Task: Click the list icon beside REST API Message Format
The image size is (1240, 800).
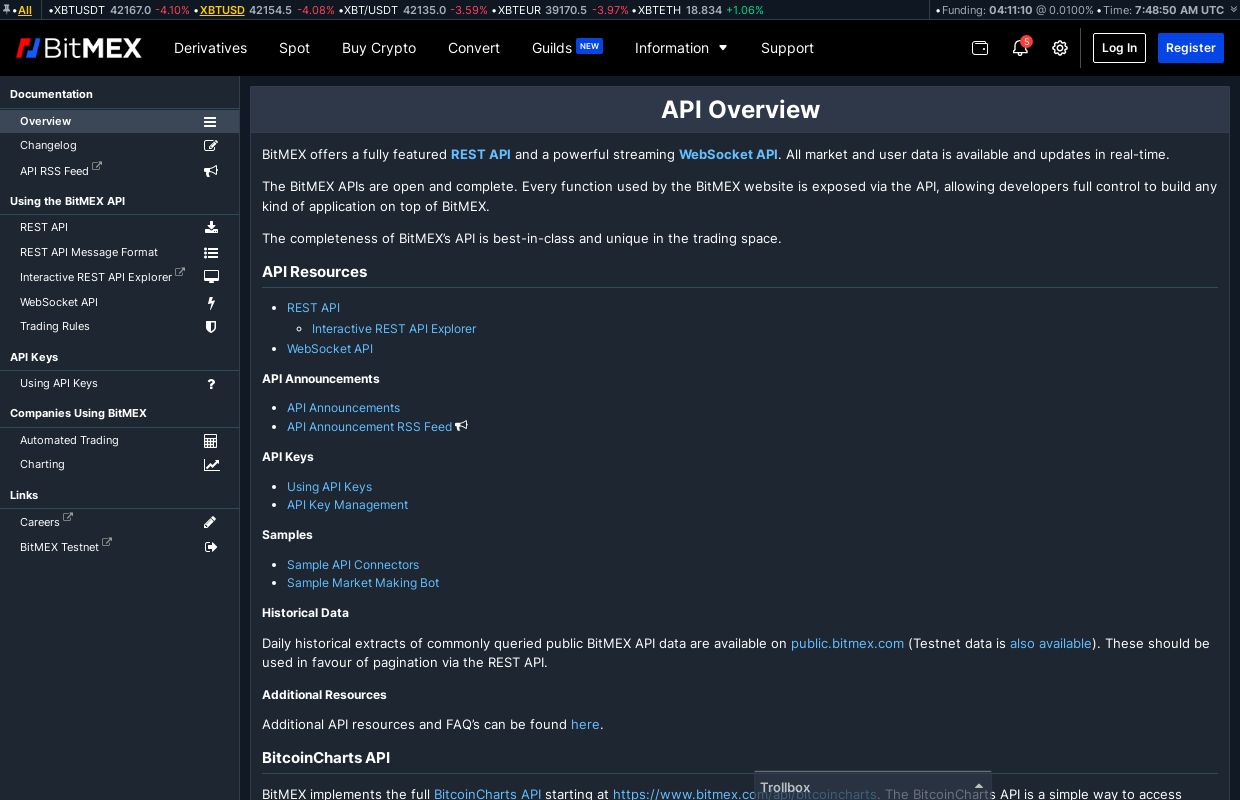Action: point(211,253)
